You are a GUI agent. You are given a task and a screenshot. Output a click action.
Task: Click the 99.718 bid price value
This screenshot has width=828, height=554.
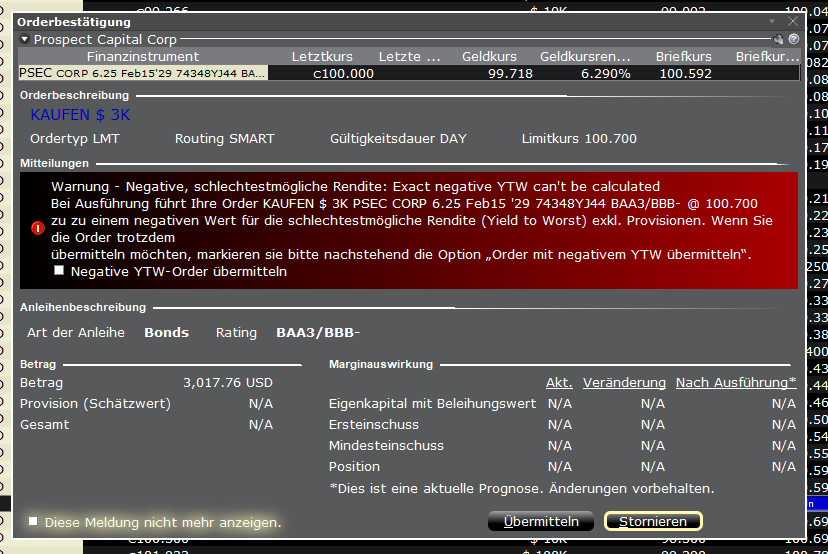[510, 73]
